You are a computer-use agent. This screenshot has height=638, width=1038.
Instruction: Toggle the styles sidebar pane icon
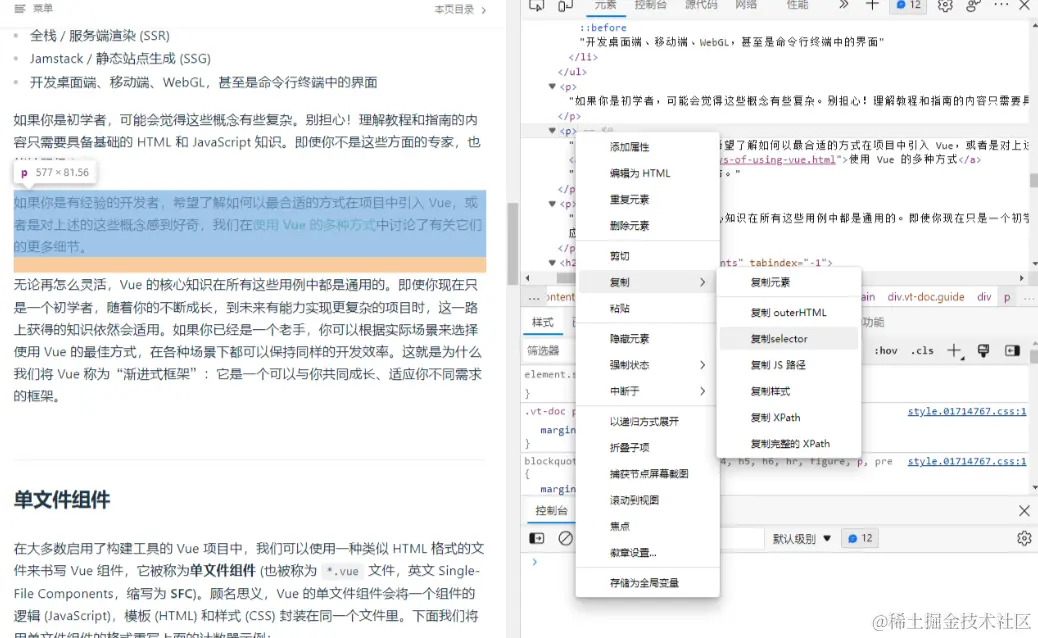tap(1012, 351)
